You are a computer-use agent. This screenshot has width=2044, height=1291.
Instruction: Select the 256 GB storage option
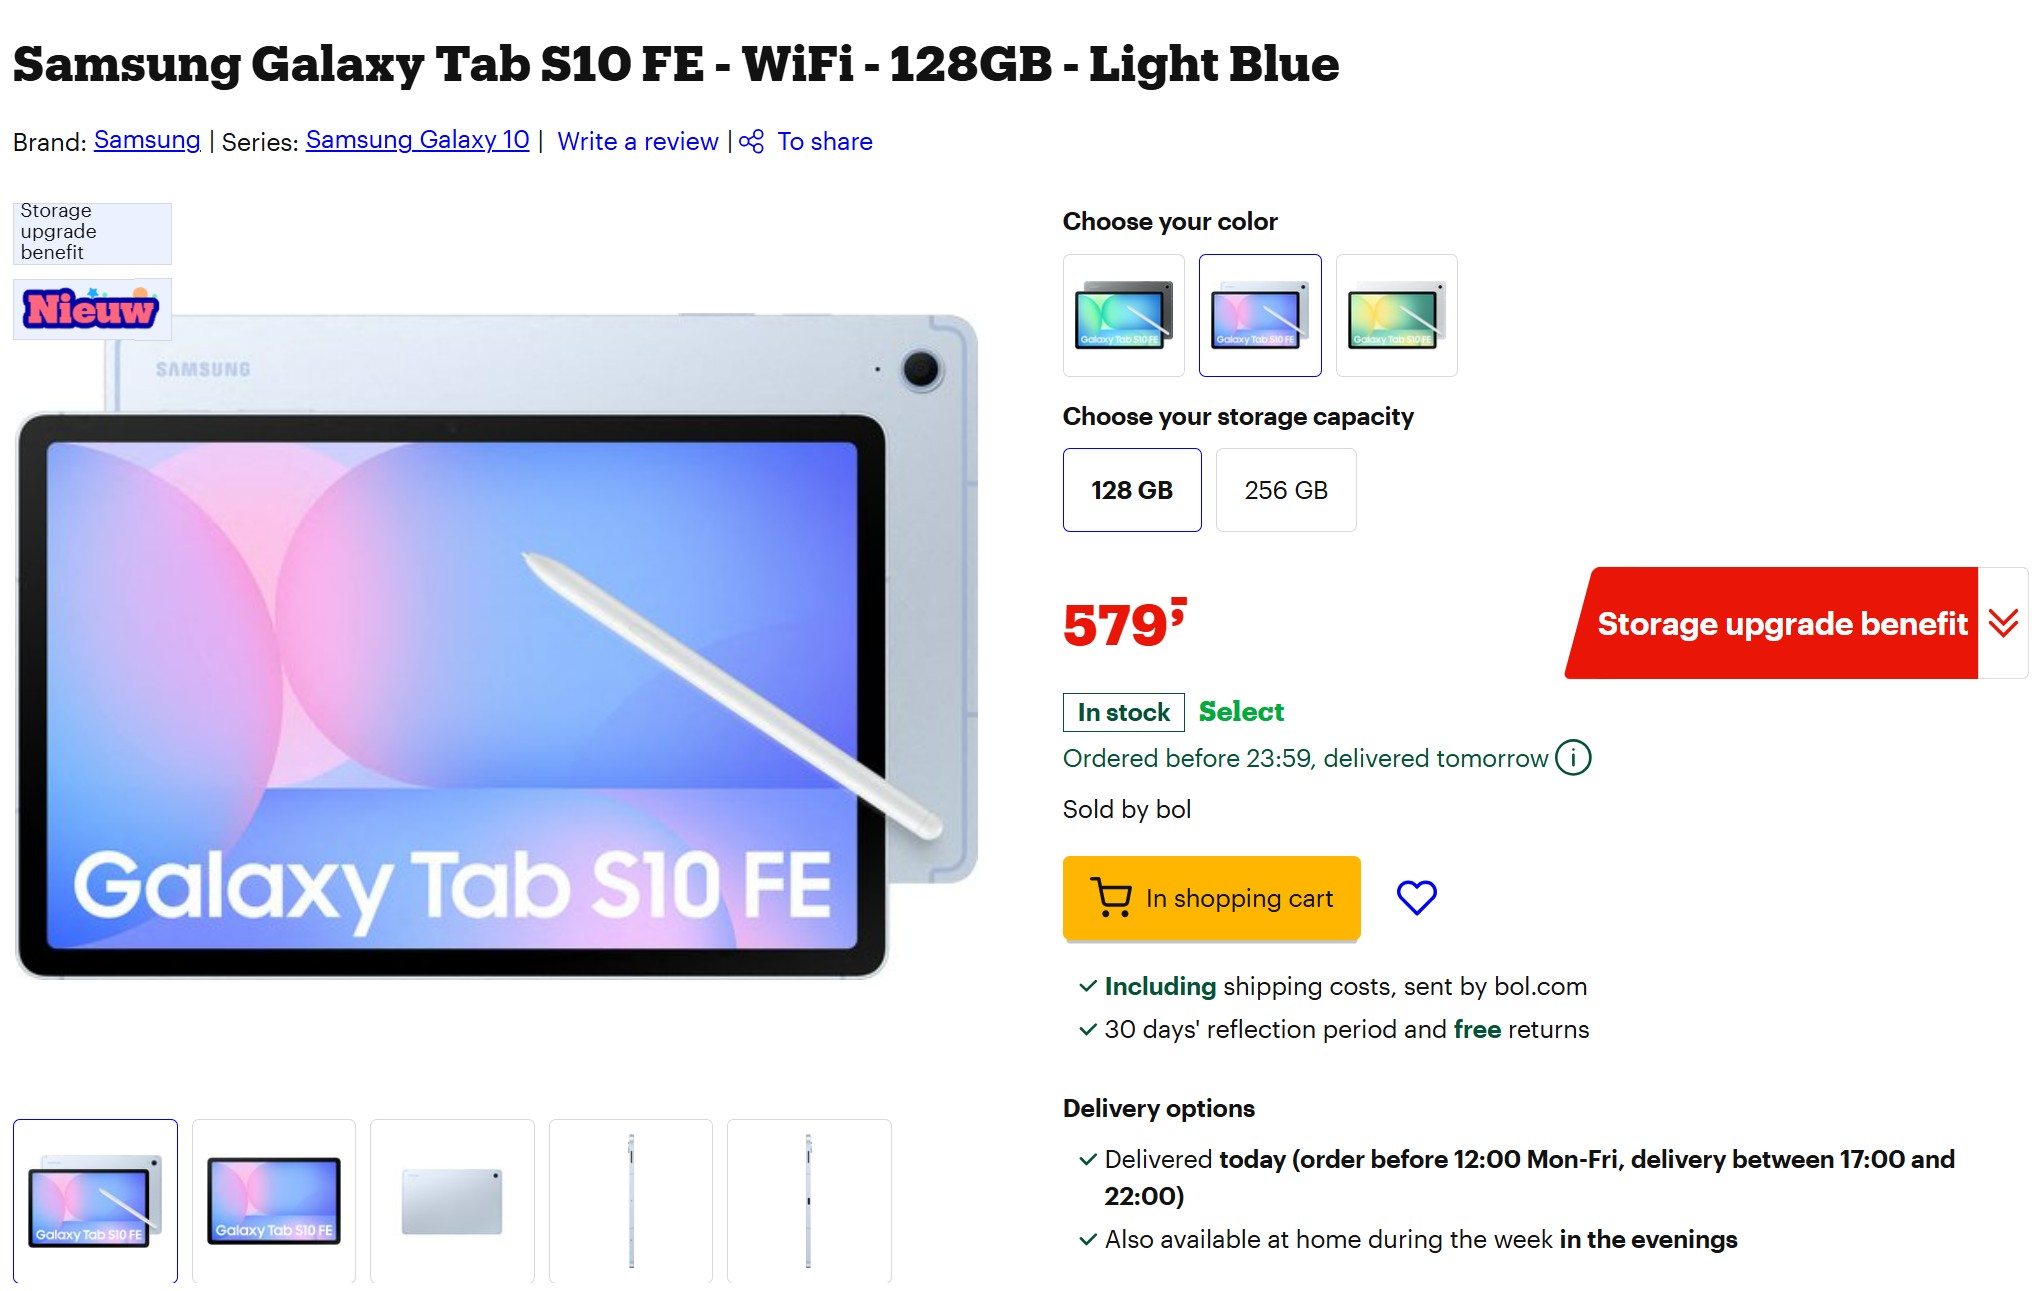click(1286, 490)
